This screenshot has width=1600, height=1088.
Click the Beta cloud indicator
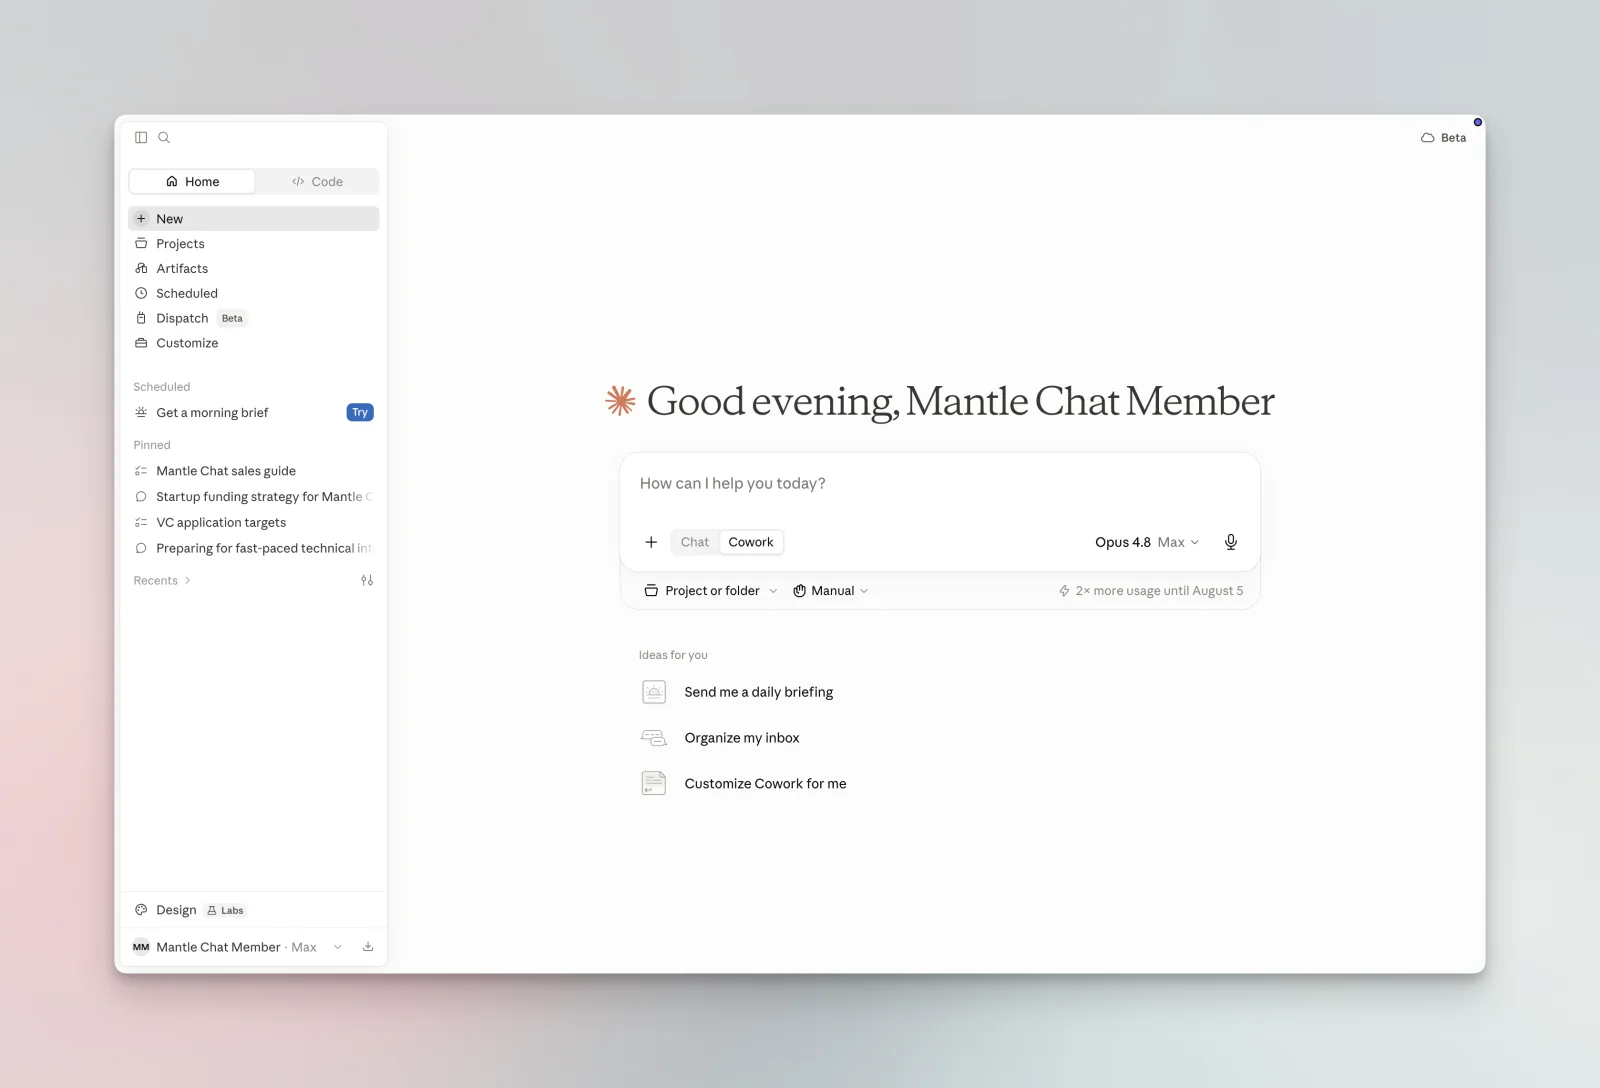(1443, 138)
